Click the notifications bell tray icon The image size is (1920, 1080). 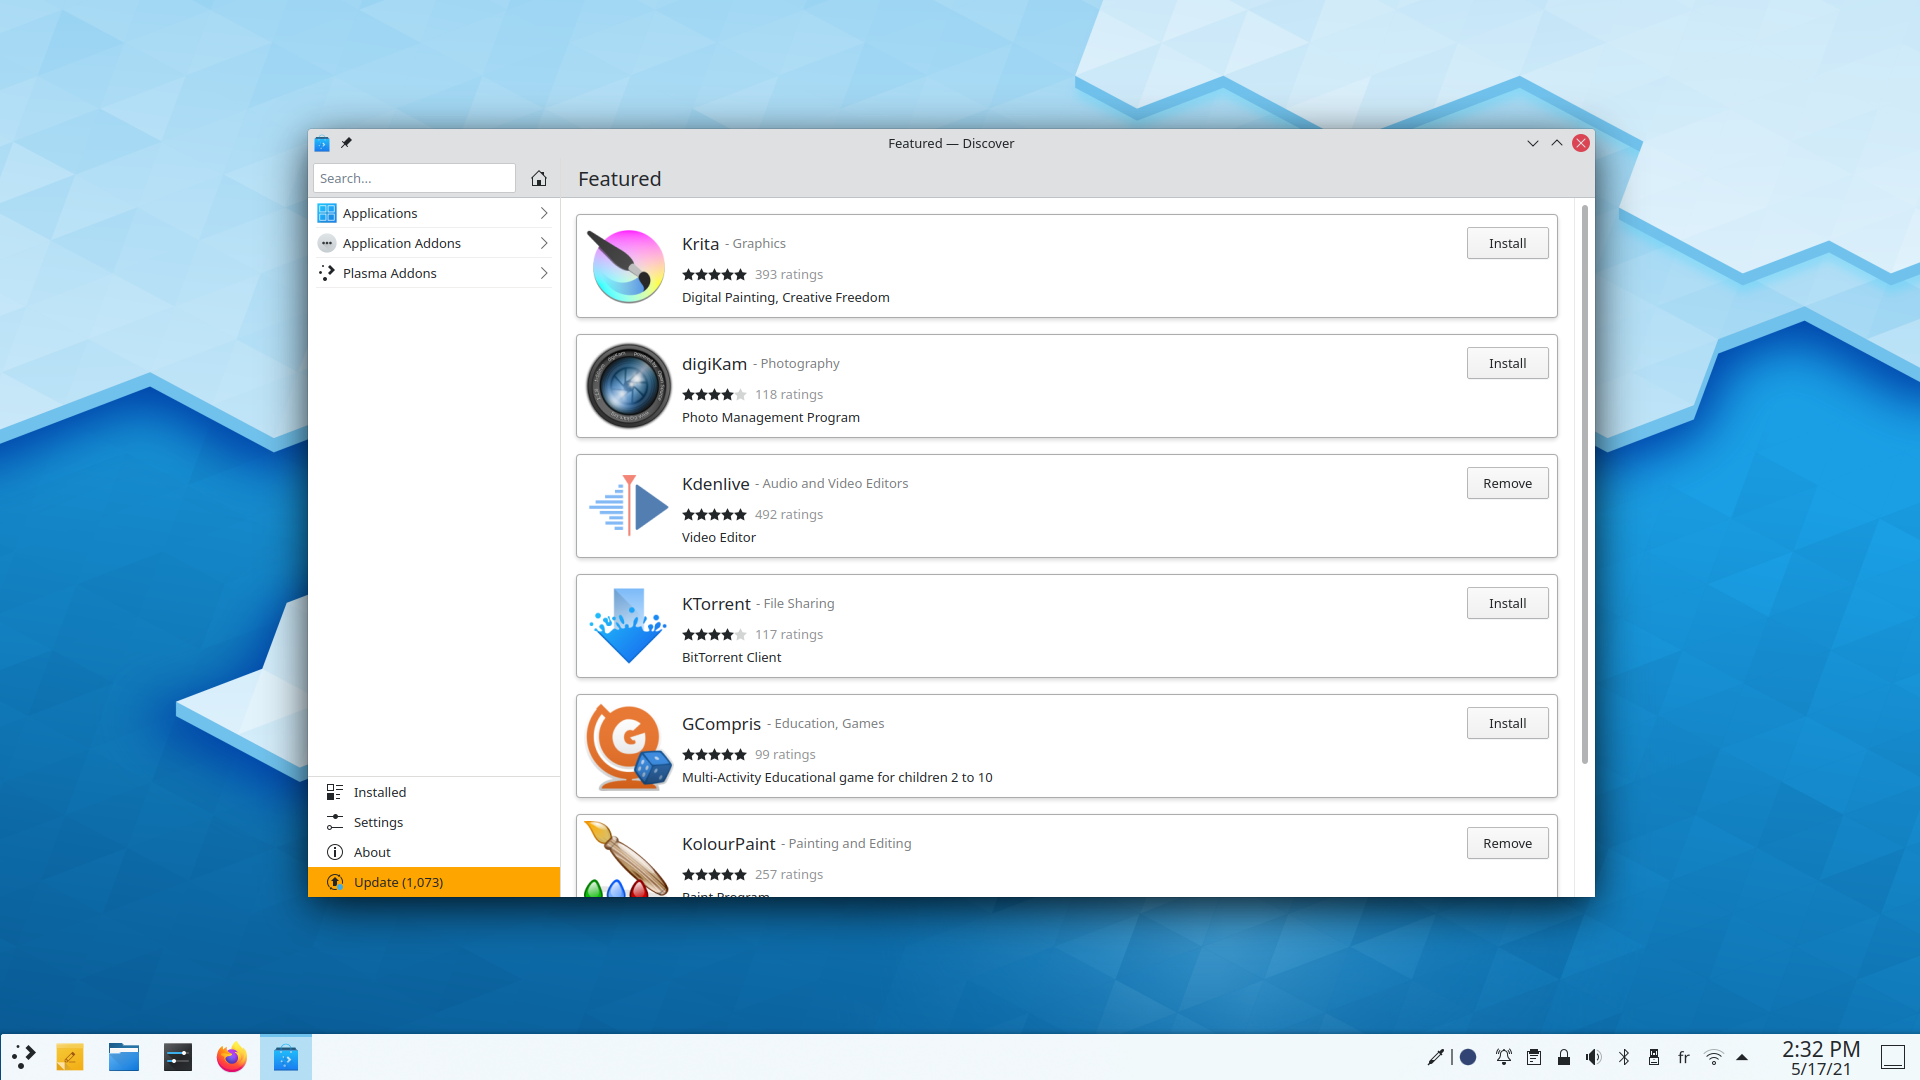[x=1504, y=1057]
